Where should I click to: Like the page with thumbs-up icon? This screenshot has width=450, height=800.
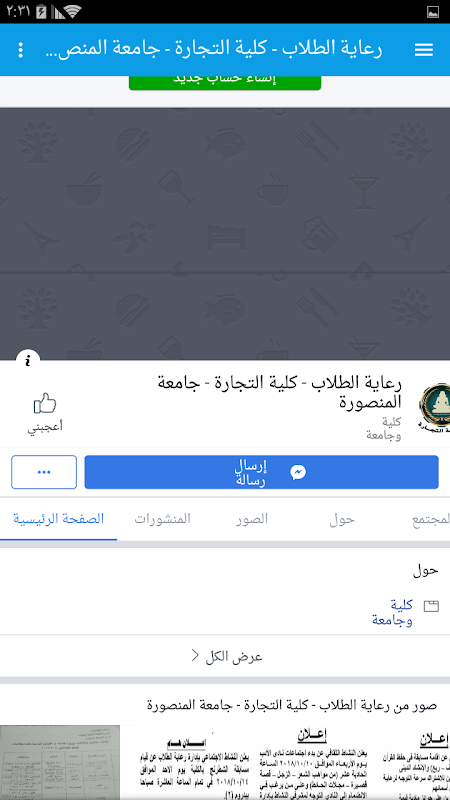45,413
